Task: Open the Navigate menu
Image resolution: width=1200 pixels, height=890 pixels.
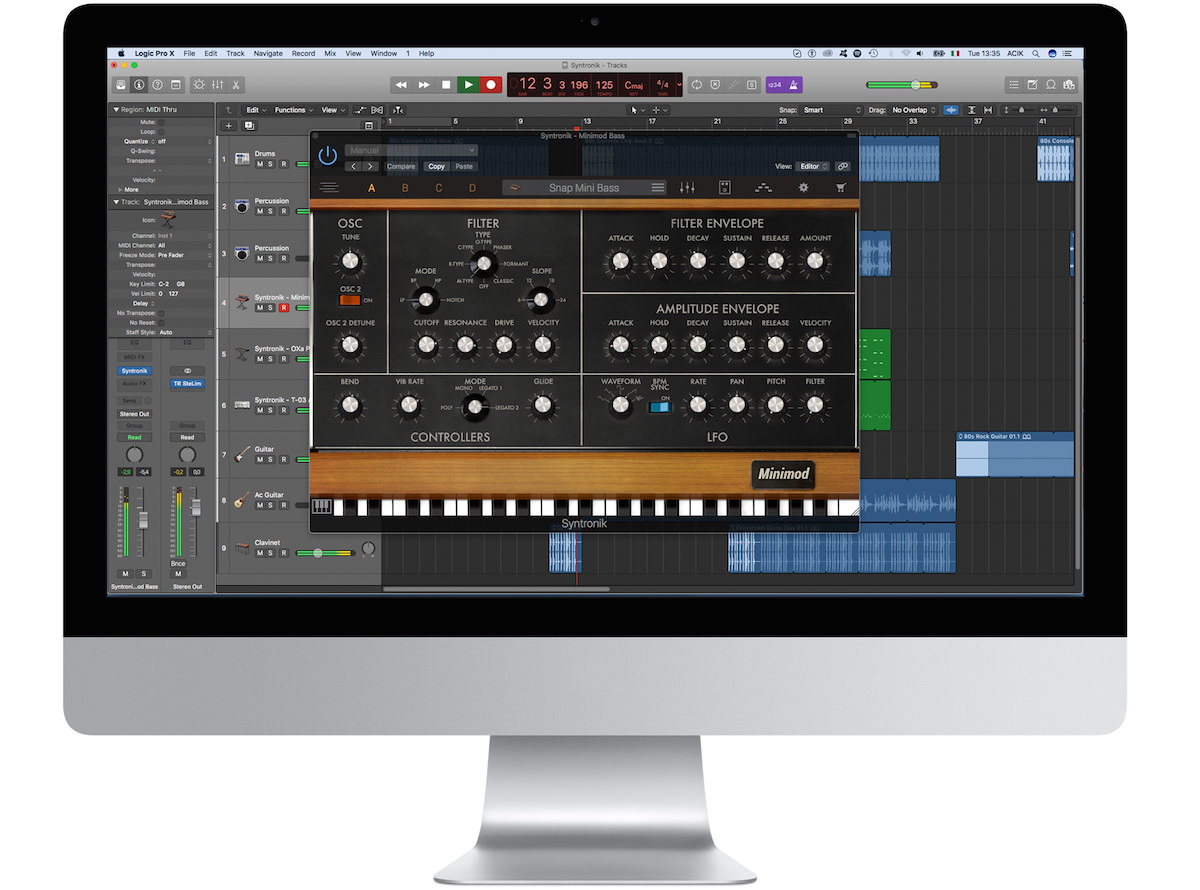Action: [268, 53]
